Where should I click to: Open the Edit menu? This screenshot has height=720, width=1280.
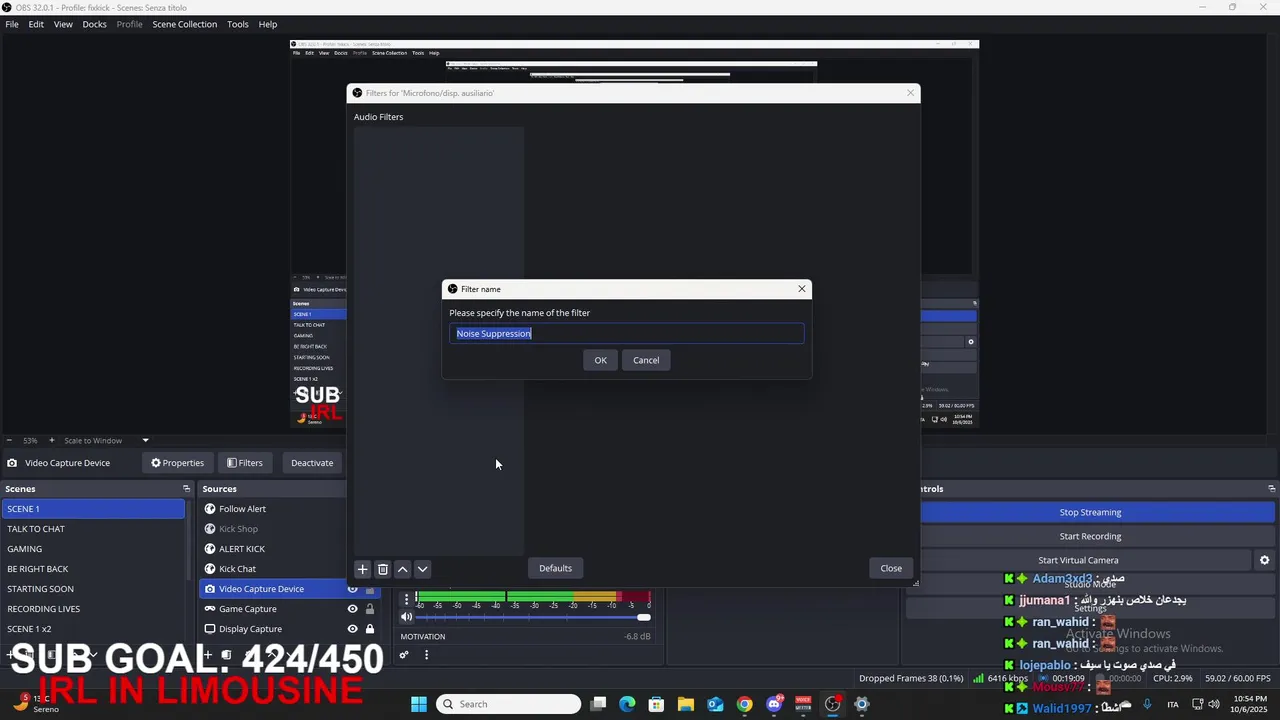(36, 24)
